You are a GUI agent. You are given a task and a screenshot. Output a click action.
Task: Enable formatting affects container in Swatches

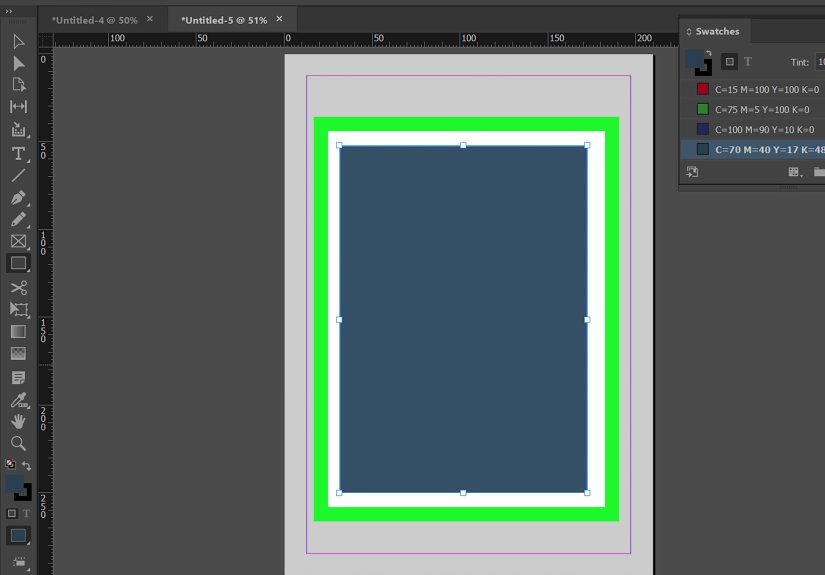point(729,62)
